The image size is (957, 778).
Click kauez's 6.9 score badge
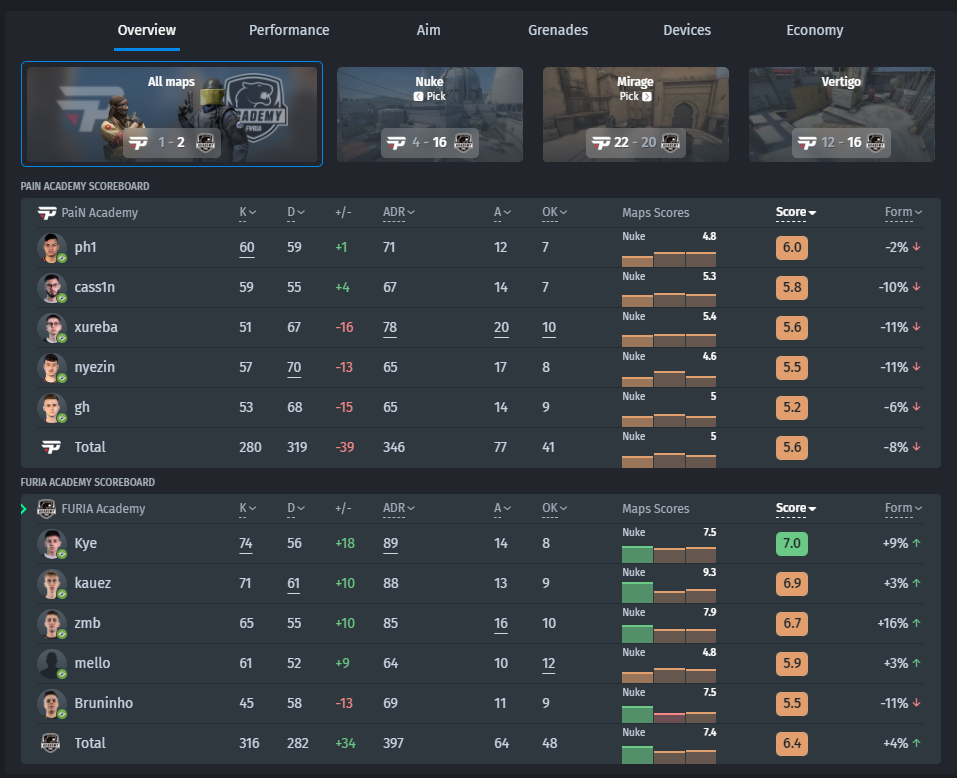coord(792,583)
